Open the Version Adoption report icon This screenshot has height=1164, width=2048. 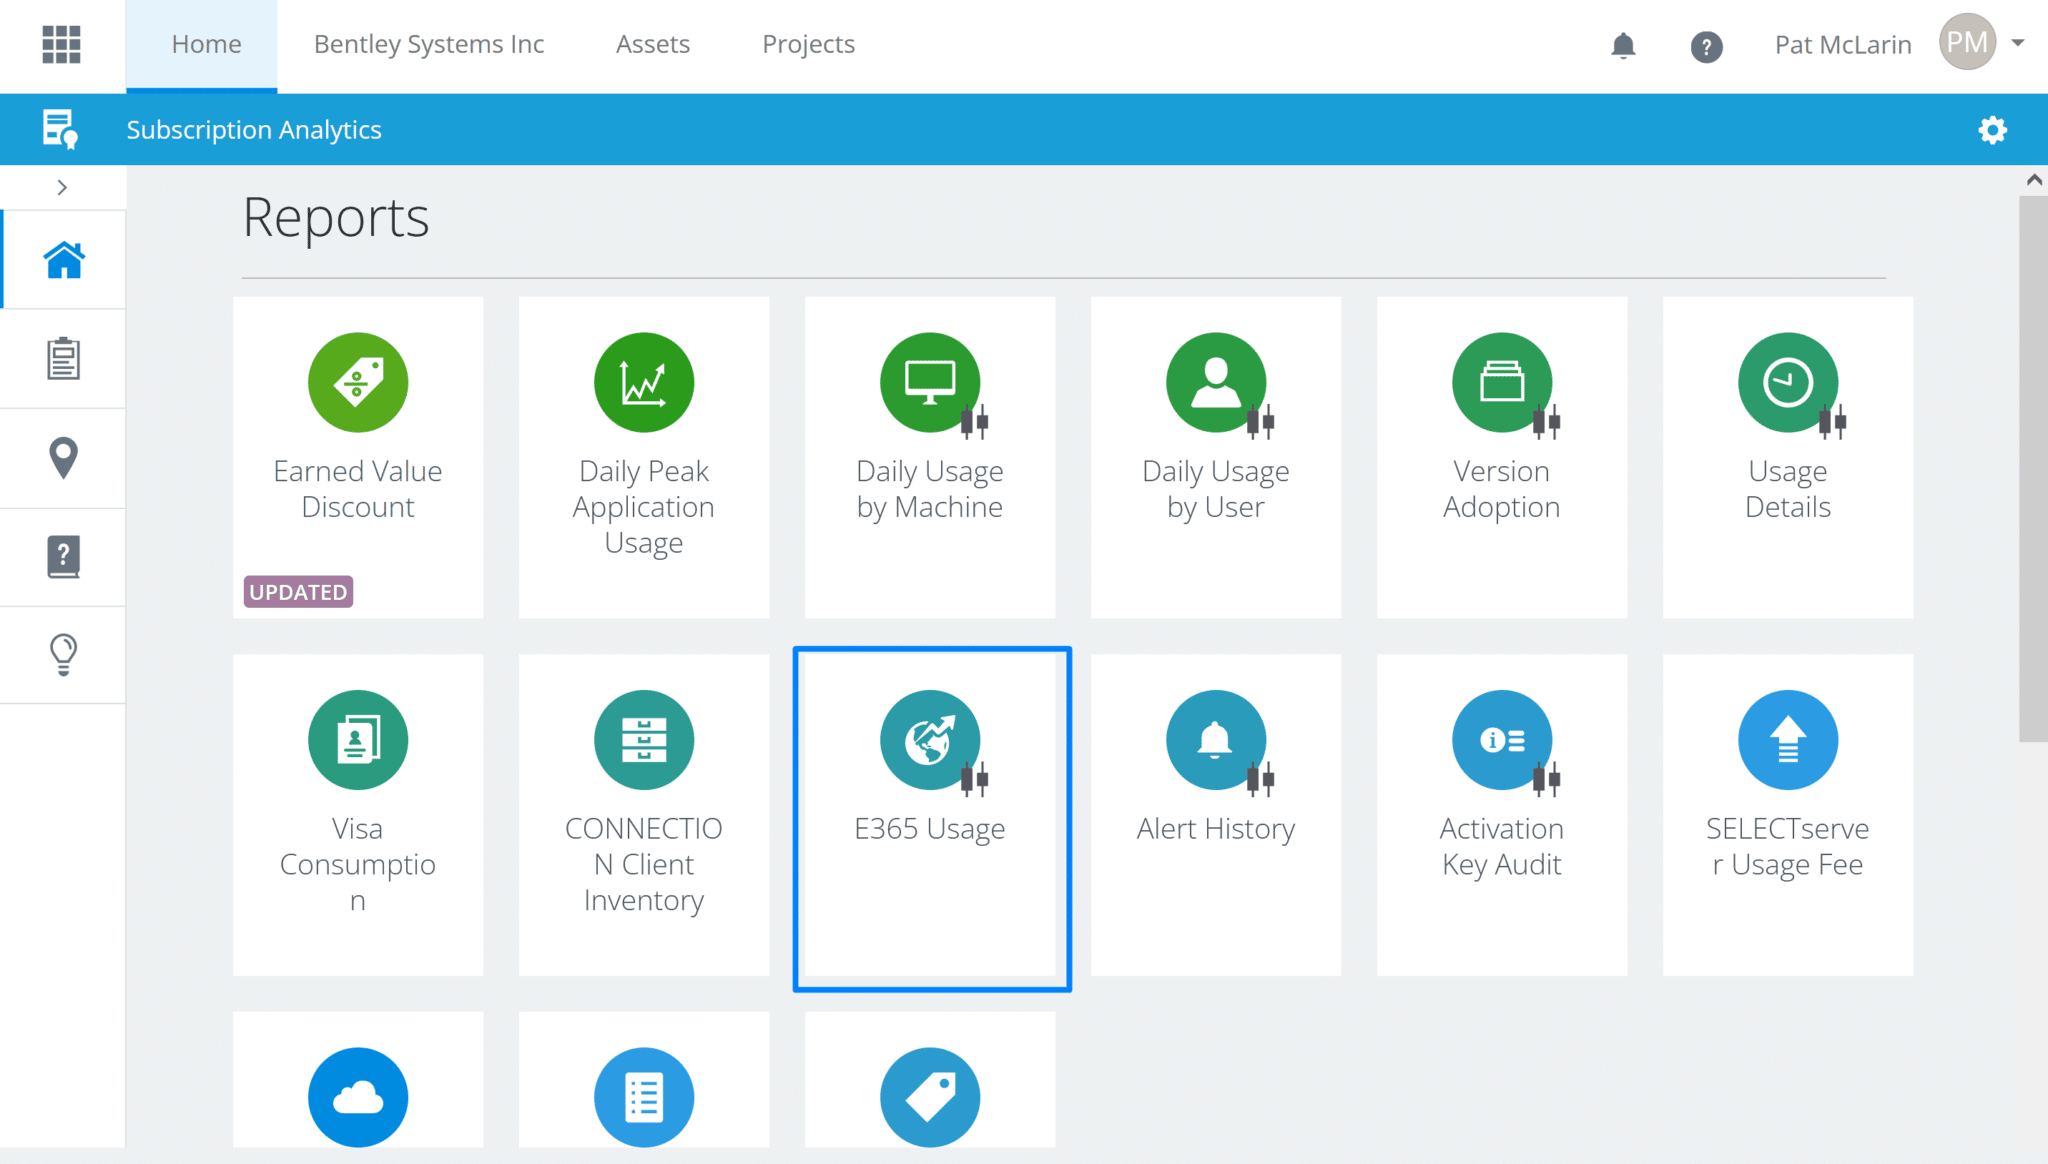pyautogui.click(x=1502, y=382)
